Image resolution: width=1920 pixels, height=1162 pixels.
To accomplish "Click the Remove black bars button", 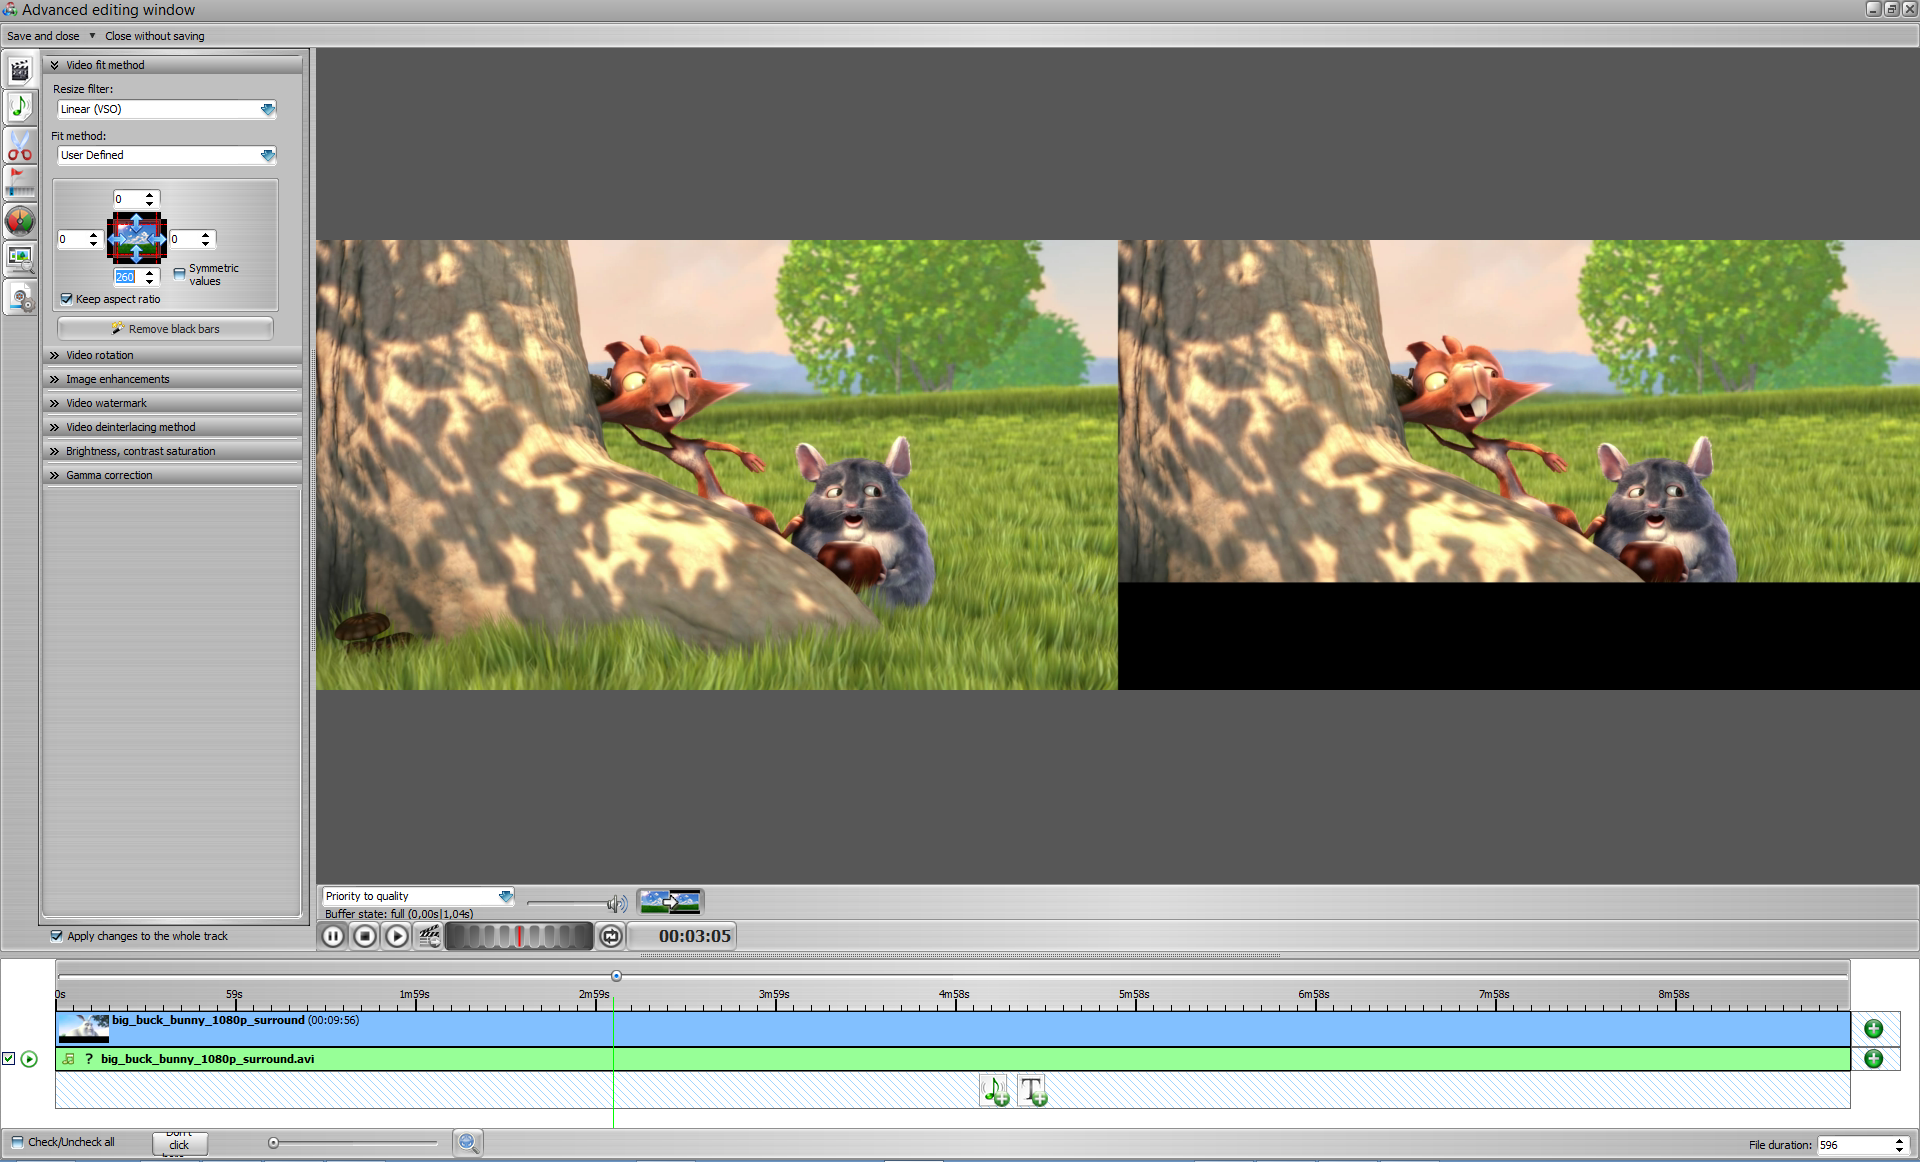I will click(x=165, y=329).
